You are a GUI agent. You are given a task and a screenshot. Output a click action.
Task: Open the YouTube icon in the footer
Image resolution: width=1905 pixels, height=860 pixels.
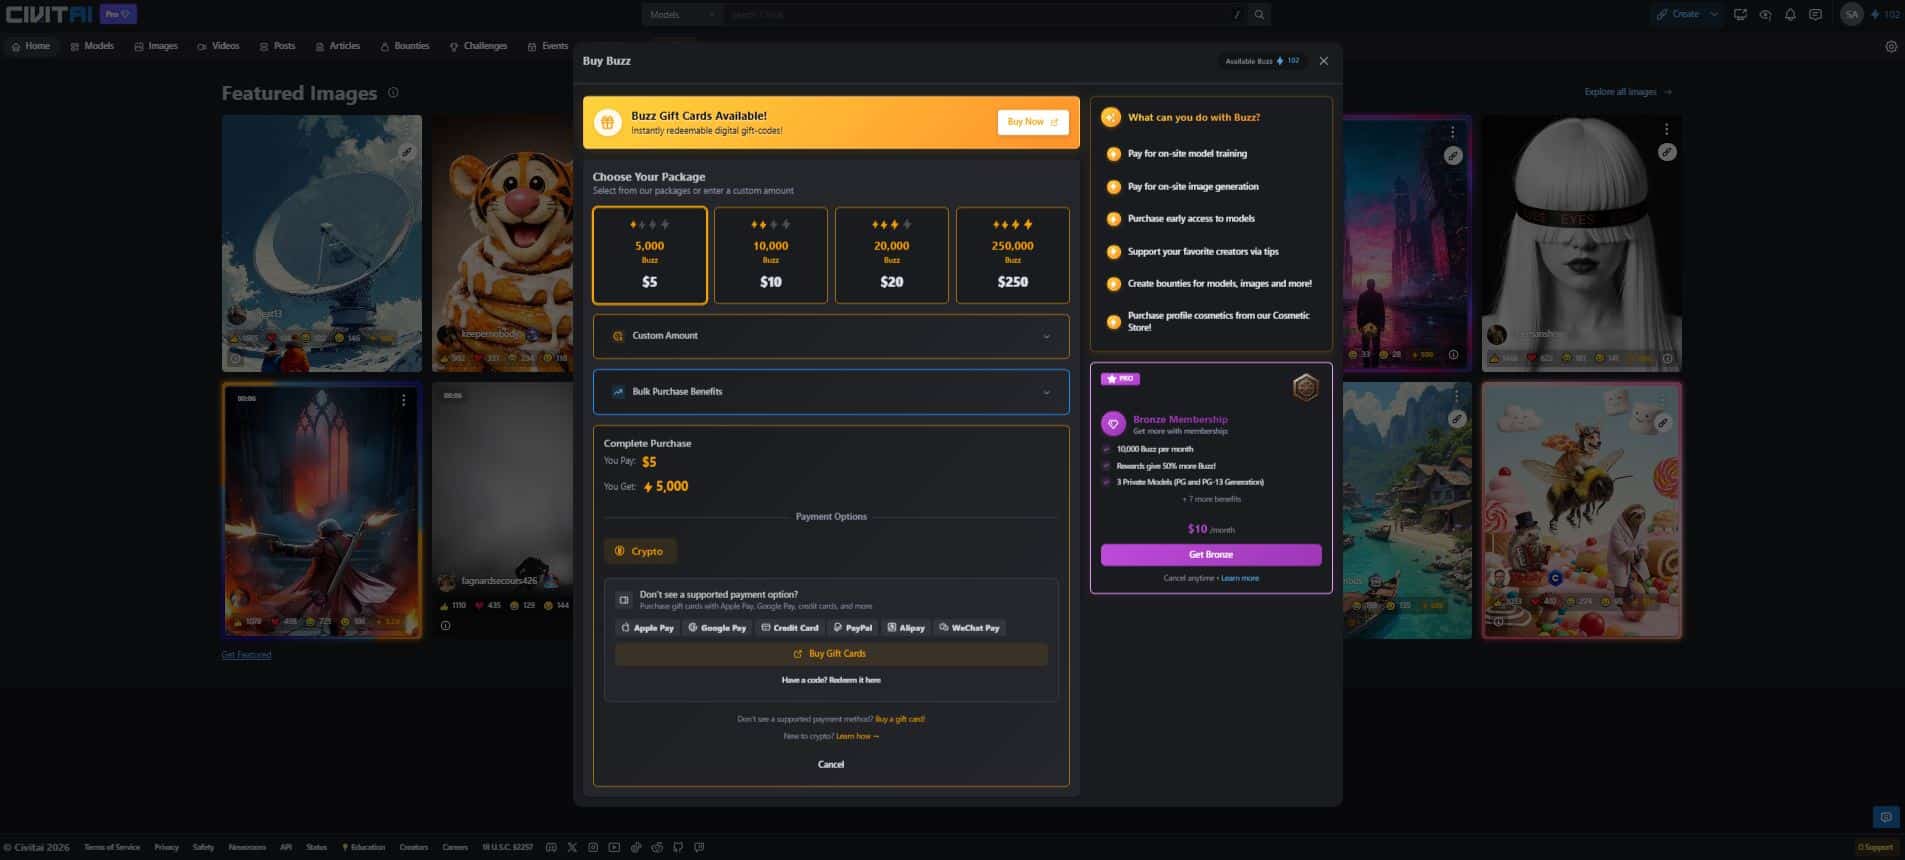click(x=614, y=847)
